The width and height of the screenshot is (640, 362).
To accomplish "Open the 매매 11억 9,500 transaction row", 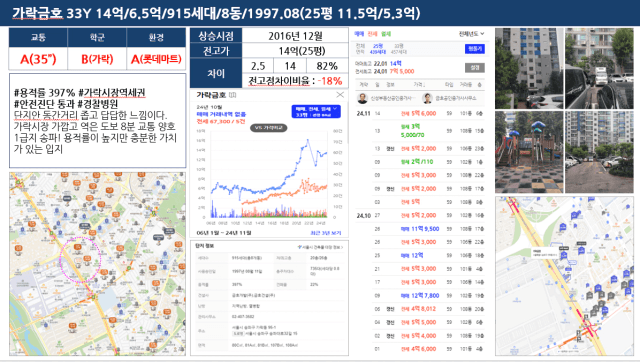I will tap(420, 229).
